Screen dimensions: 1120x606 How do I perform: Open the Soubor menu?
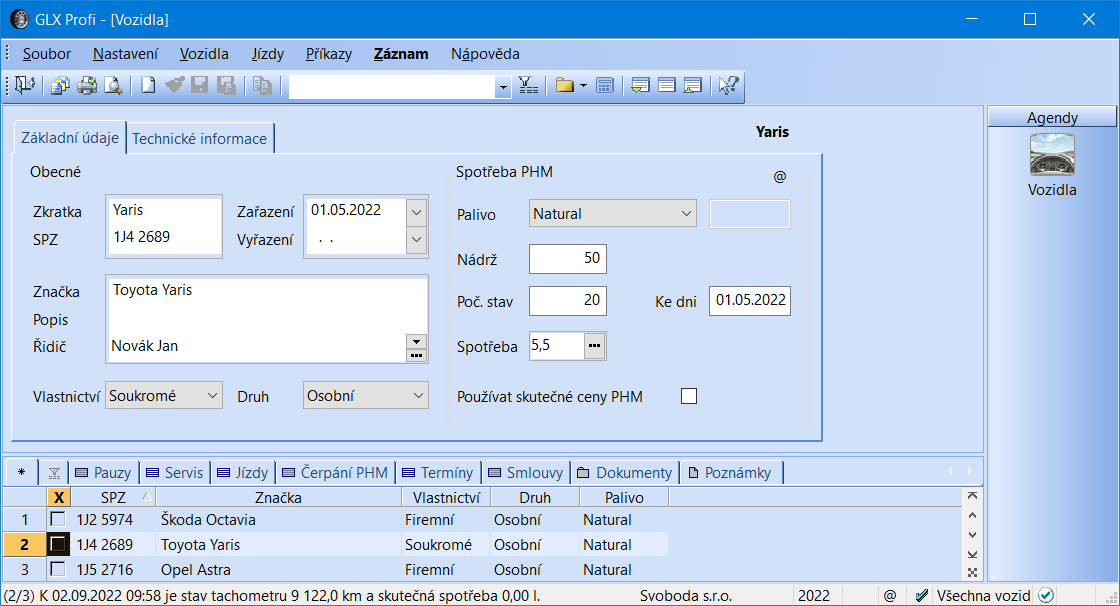46,54
